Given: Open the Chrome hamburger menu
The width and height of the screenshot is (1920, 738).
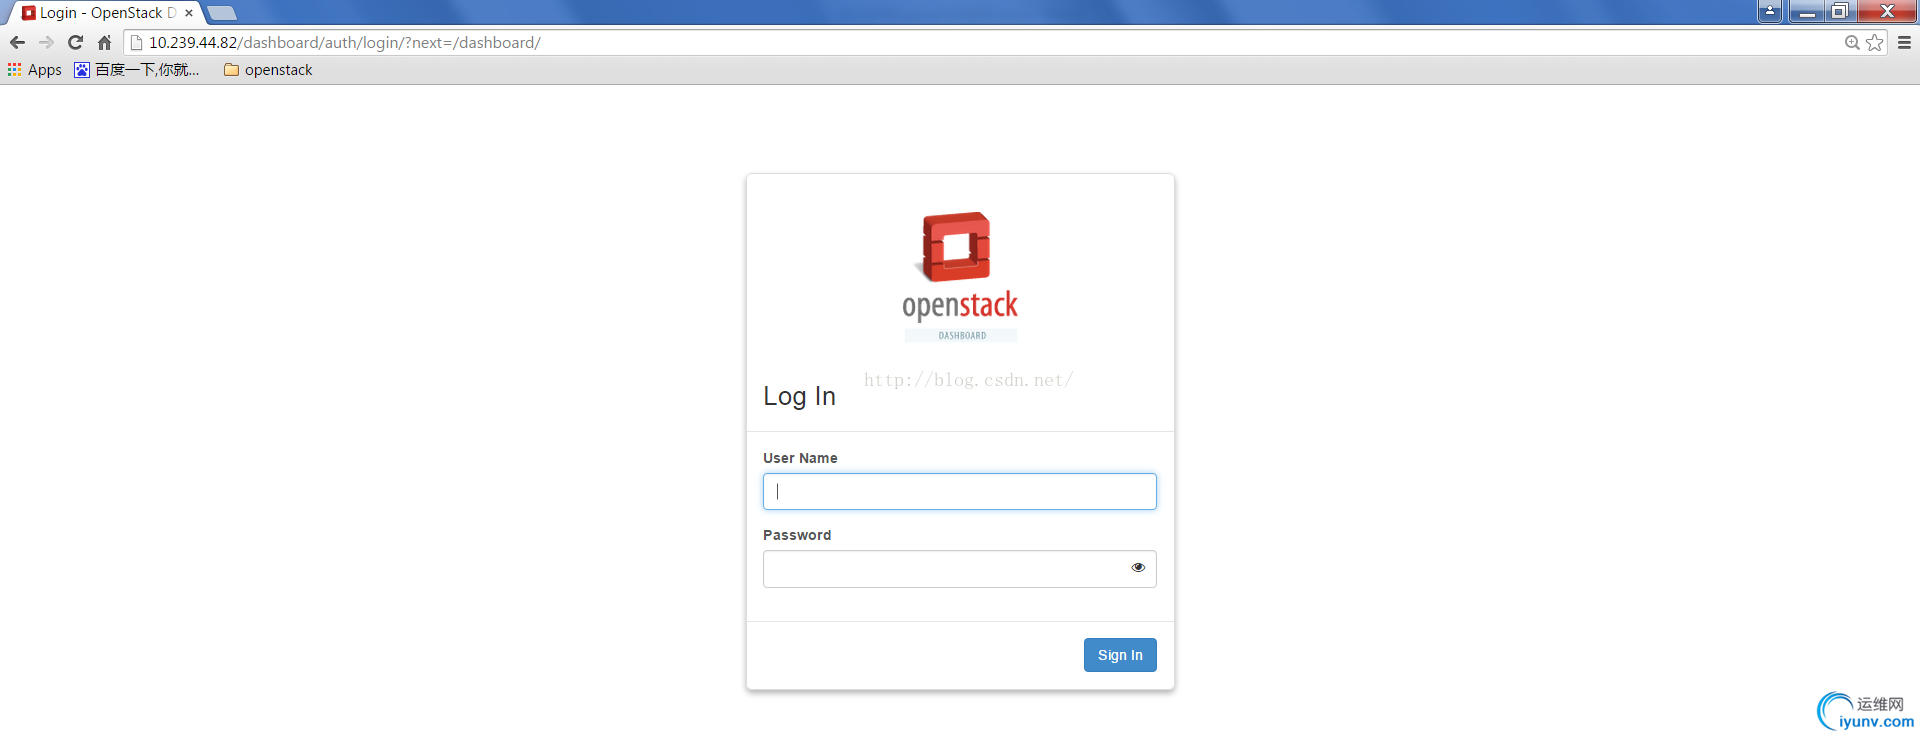Looking at the screenshot, I should [x=1904, y=42].
